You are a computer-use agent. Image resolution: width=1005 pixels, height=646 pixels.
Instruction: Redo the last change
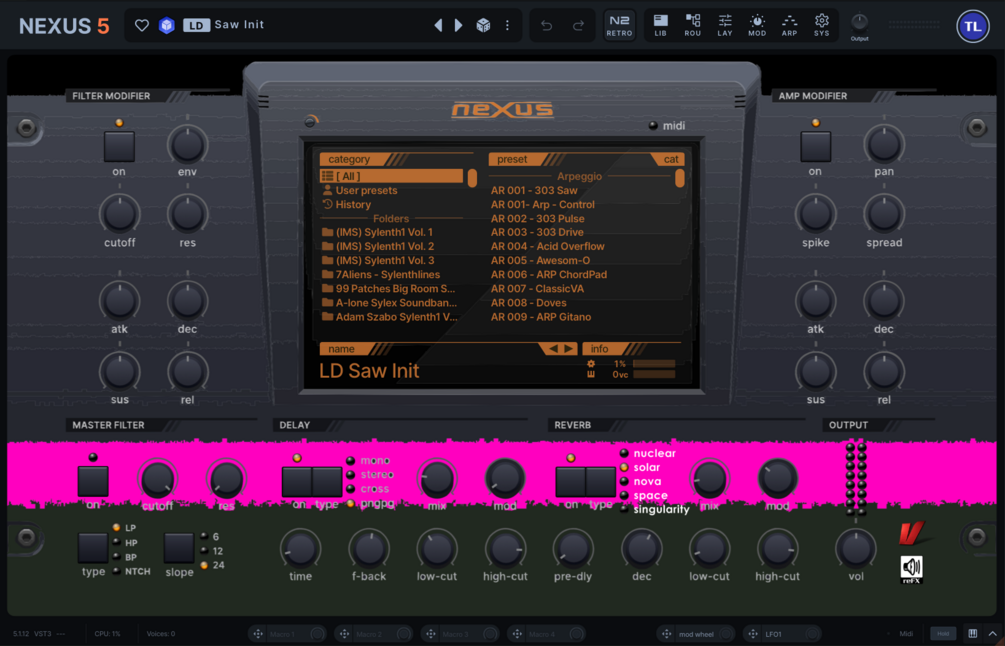578,25
